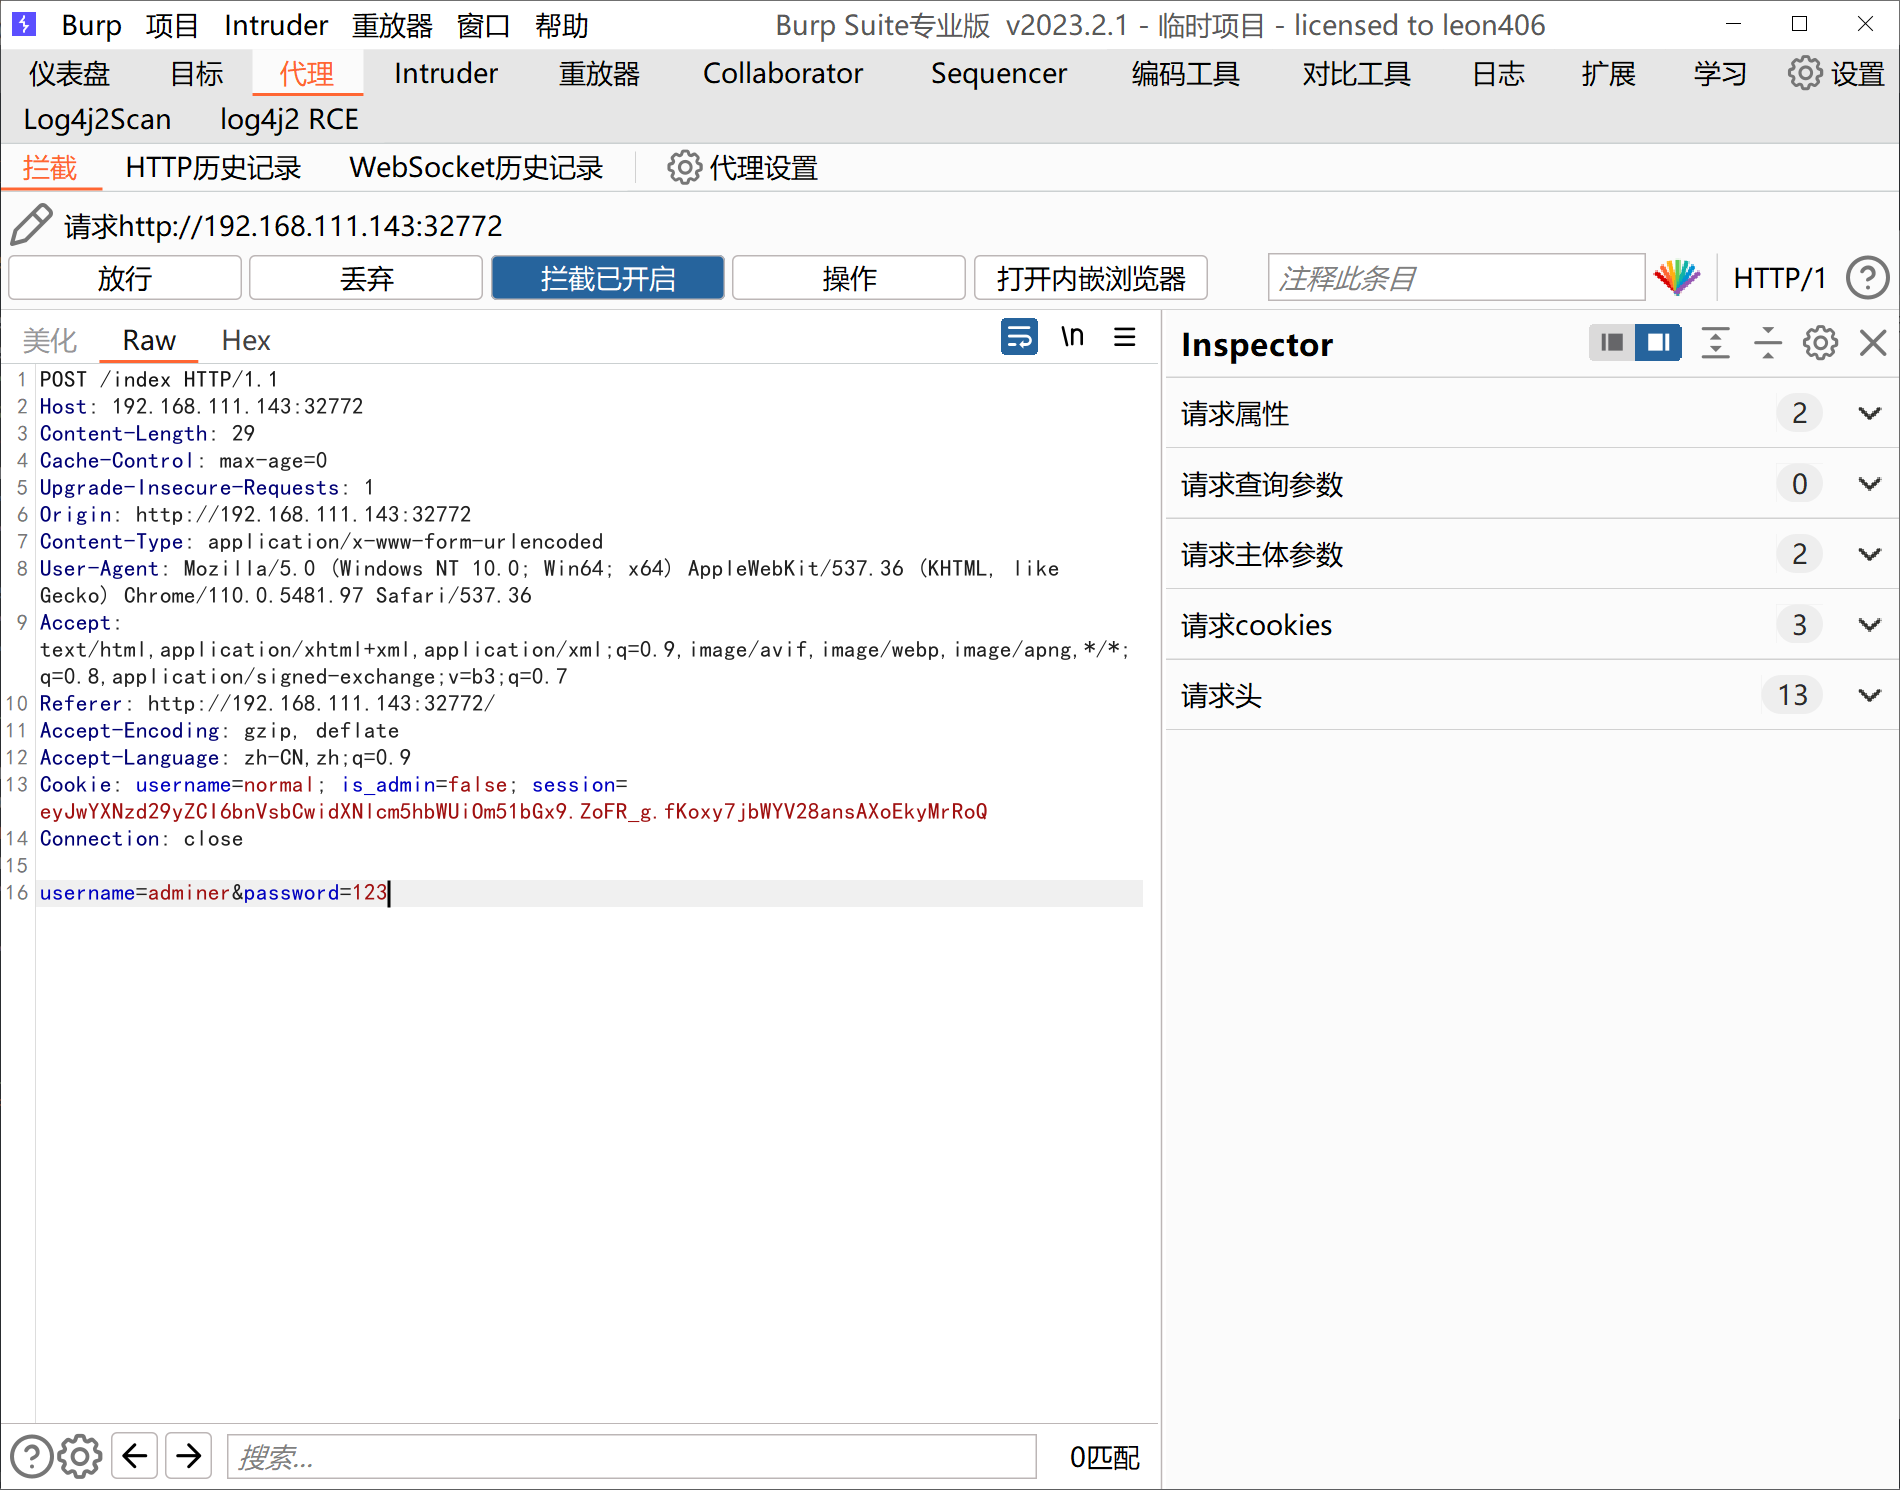The width and height of the screenshot is (1900, 1490).
Task: Open the highlight color picker icon
Action: coord(1677,277)
